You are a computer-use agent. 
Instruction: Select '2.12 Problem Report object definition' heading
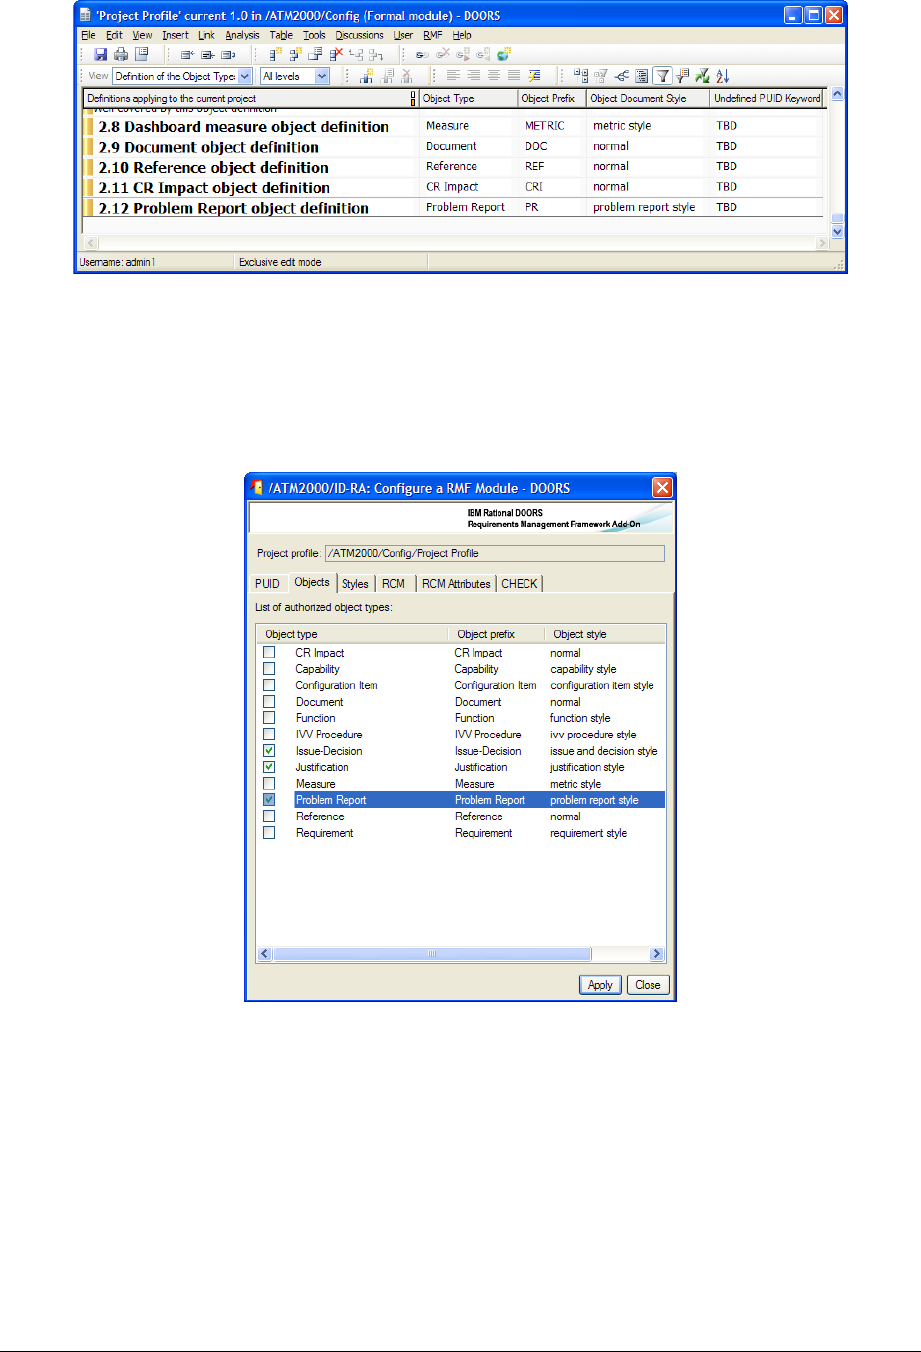pyautogui.click(x=234, y=208)
